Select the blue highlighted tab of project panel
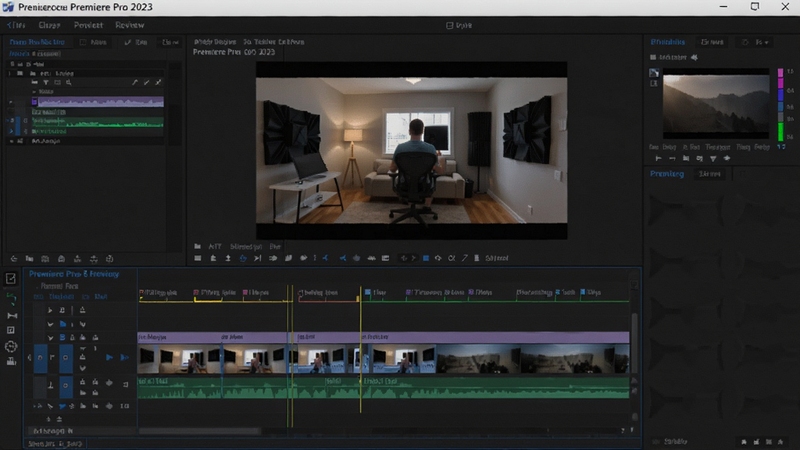The height and width of the screenshot is (450, 800). (37, 42)
